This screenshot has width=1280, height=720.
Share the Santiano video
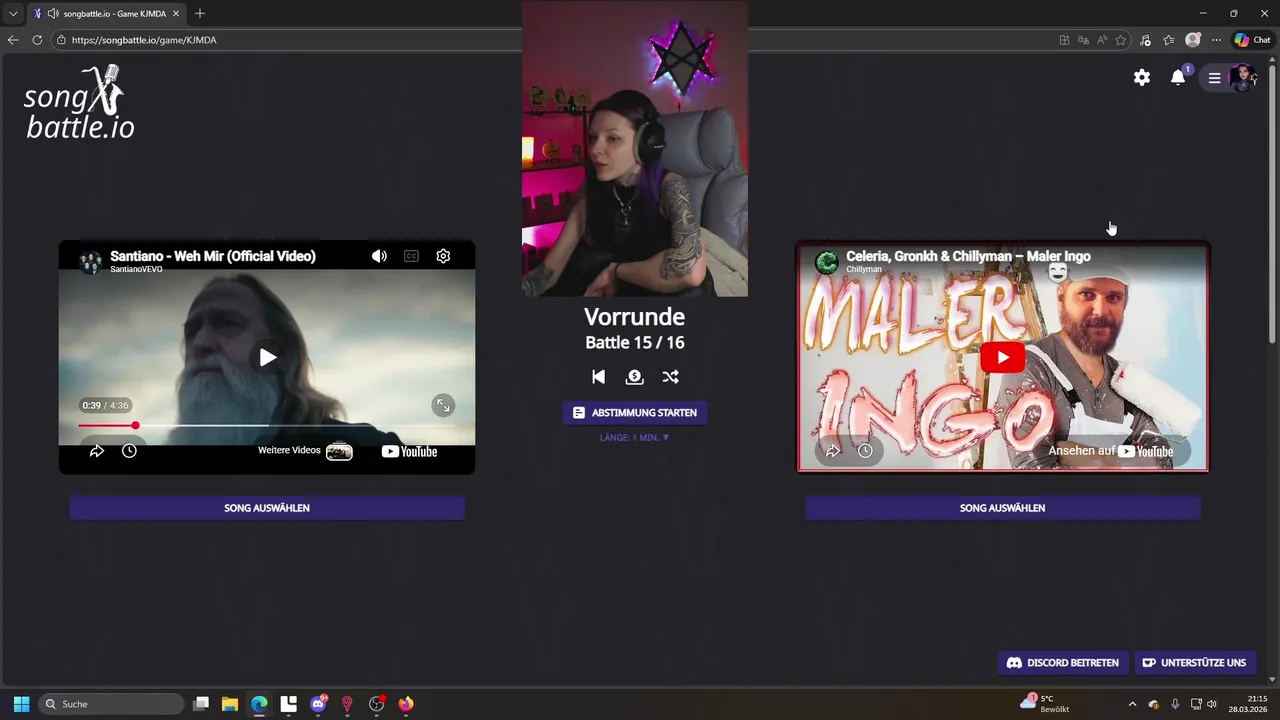click(x=97, y=451)
